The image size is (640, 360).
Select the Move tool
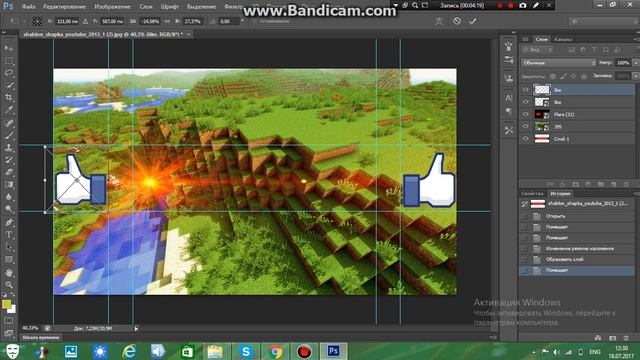tap(9, 48)
